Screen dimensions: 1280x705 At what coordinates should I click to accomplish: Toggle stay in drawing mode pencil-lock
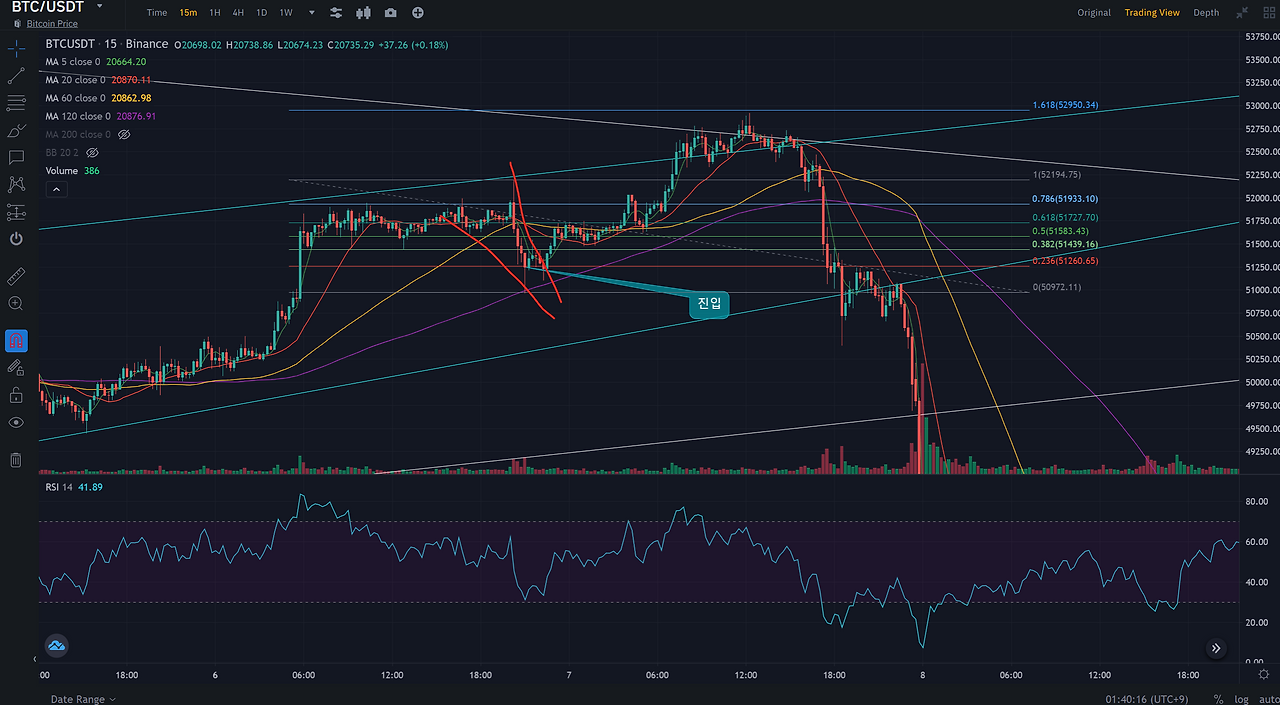16,368
